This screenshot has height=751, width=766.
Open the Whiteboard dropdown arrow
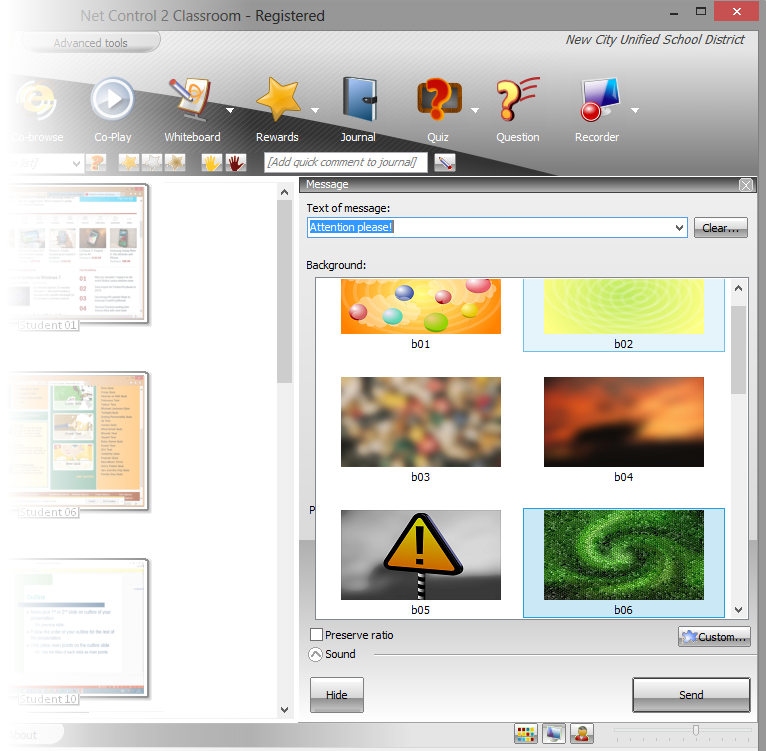pos(230,110)
